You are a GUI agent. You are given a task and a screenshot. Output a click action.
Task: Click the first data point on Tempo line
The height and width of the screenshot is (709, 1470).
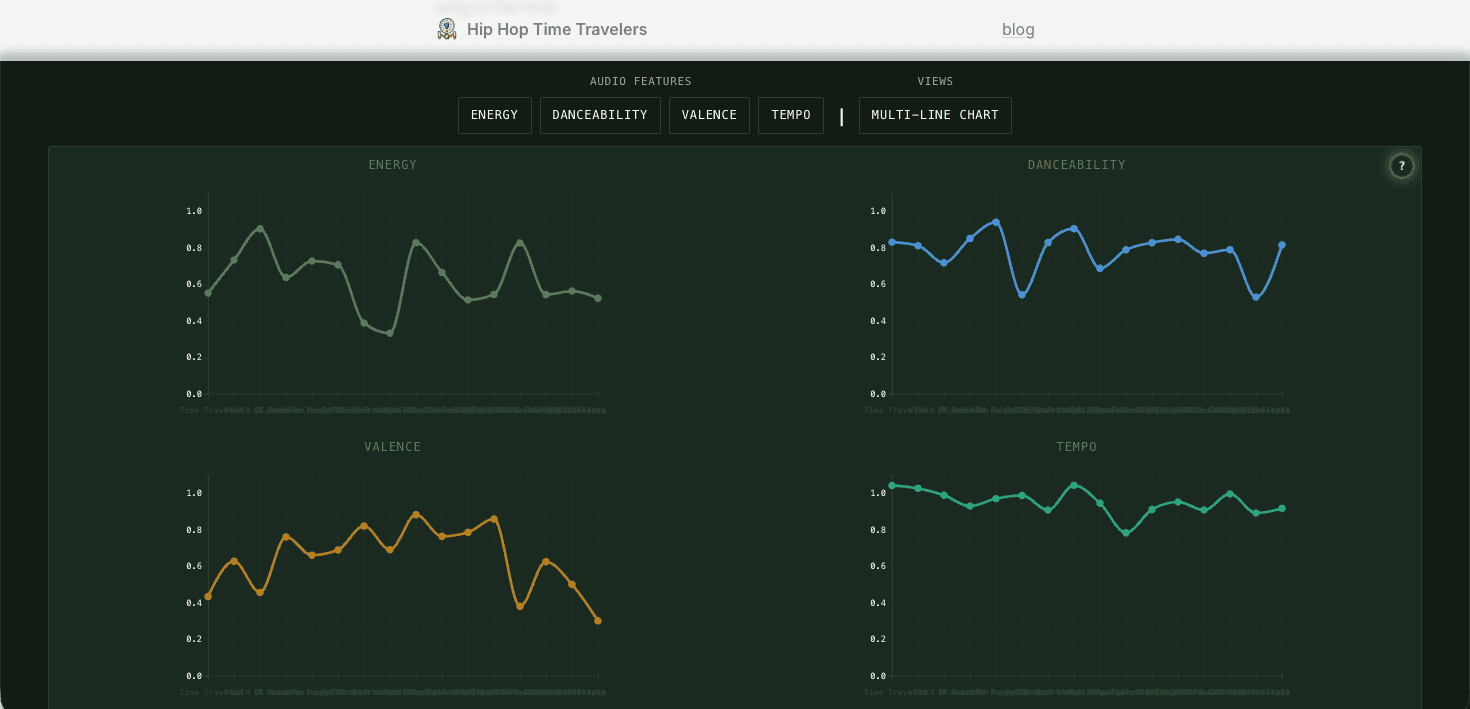point(892,485)
